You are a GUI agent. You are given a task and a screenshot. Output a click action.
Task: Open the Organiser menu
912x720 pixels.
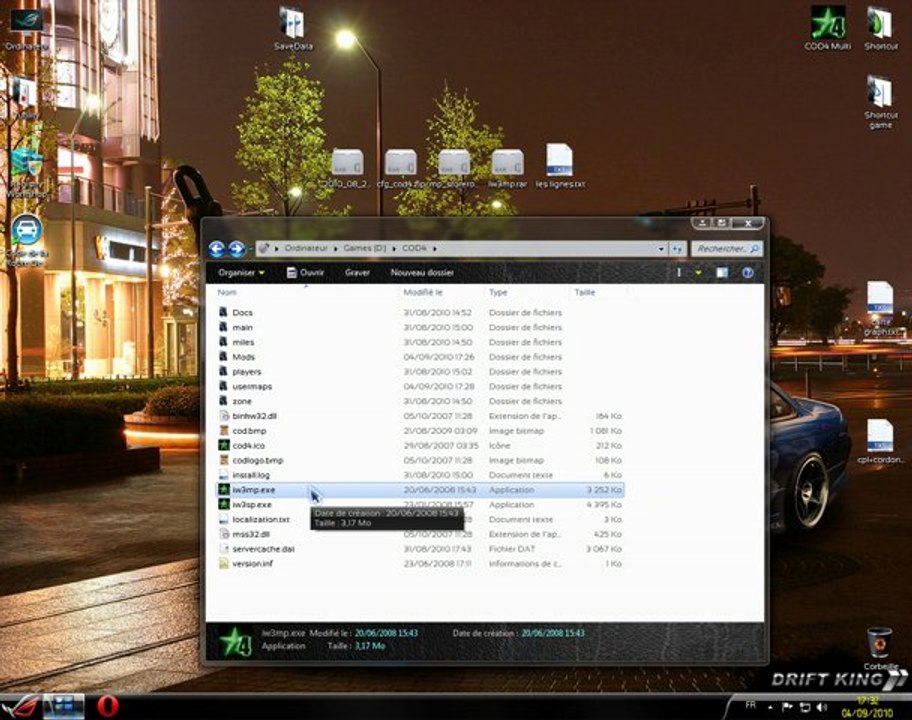tap(241, 273)
